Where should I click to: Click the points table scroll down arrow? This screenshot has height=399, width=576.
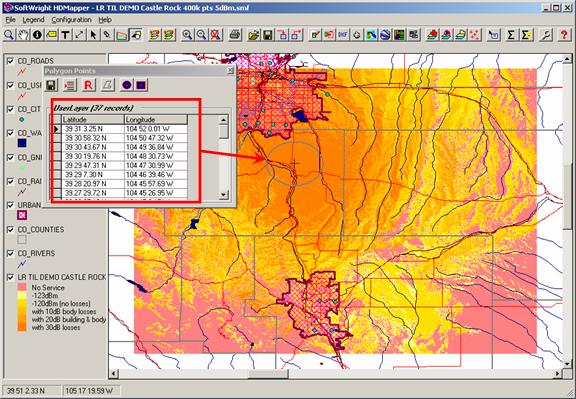[223, 195]
